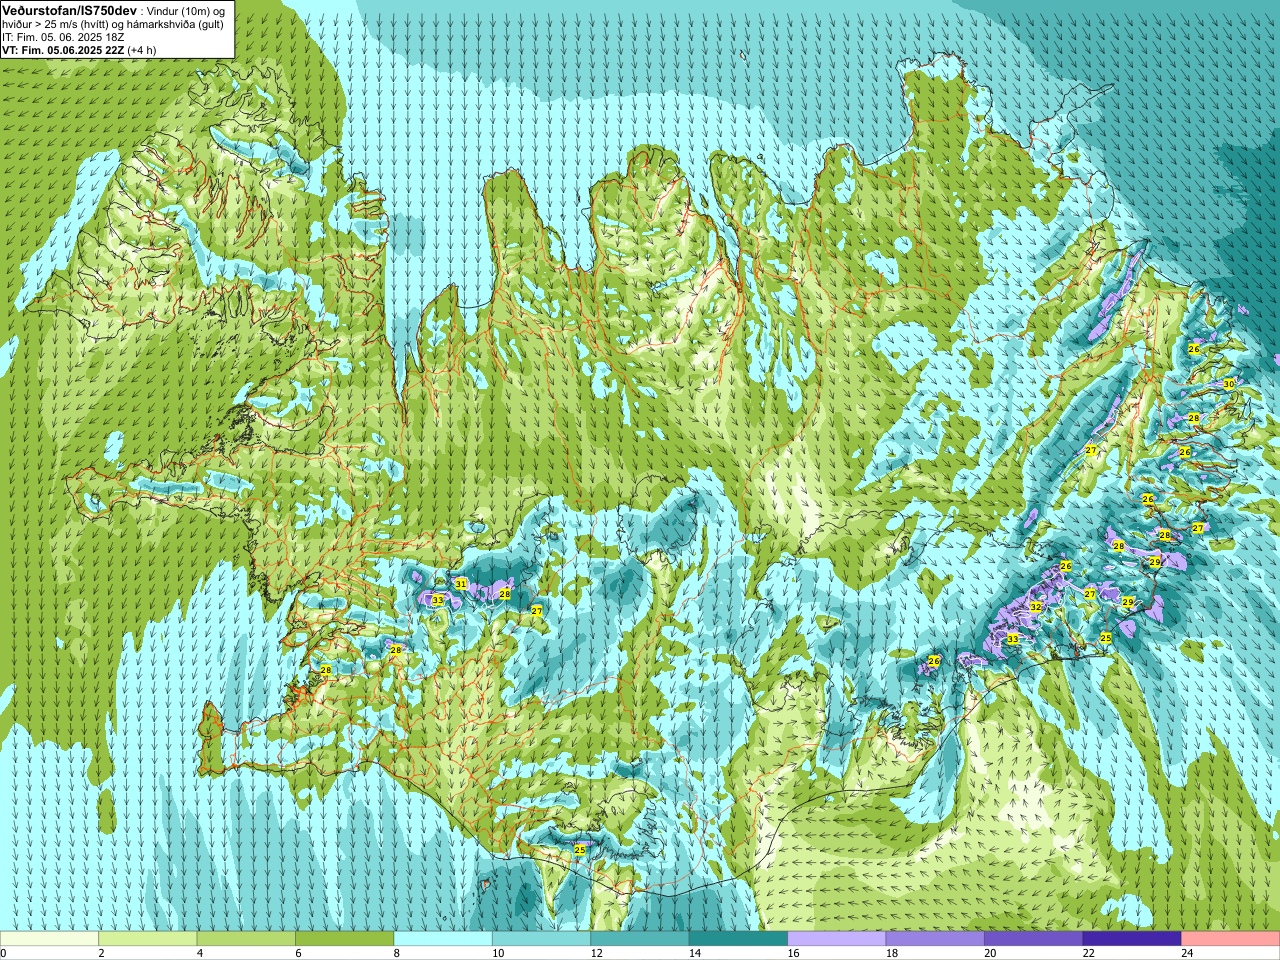Click the legend tick label '16'
The image size is (1280, 960).
[x=793, y=953]
